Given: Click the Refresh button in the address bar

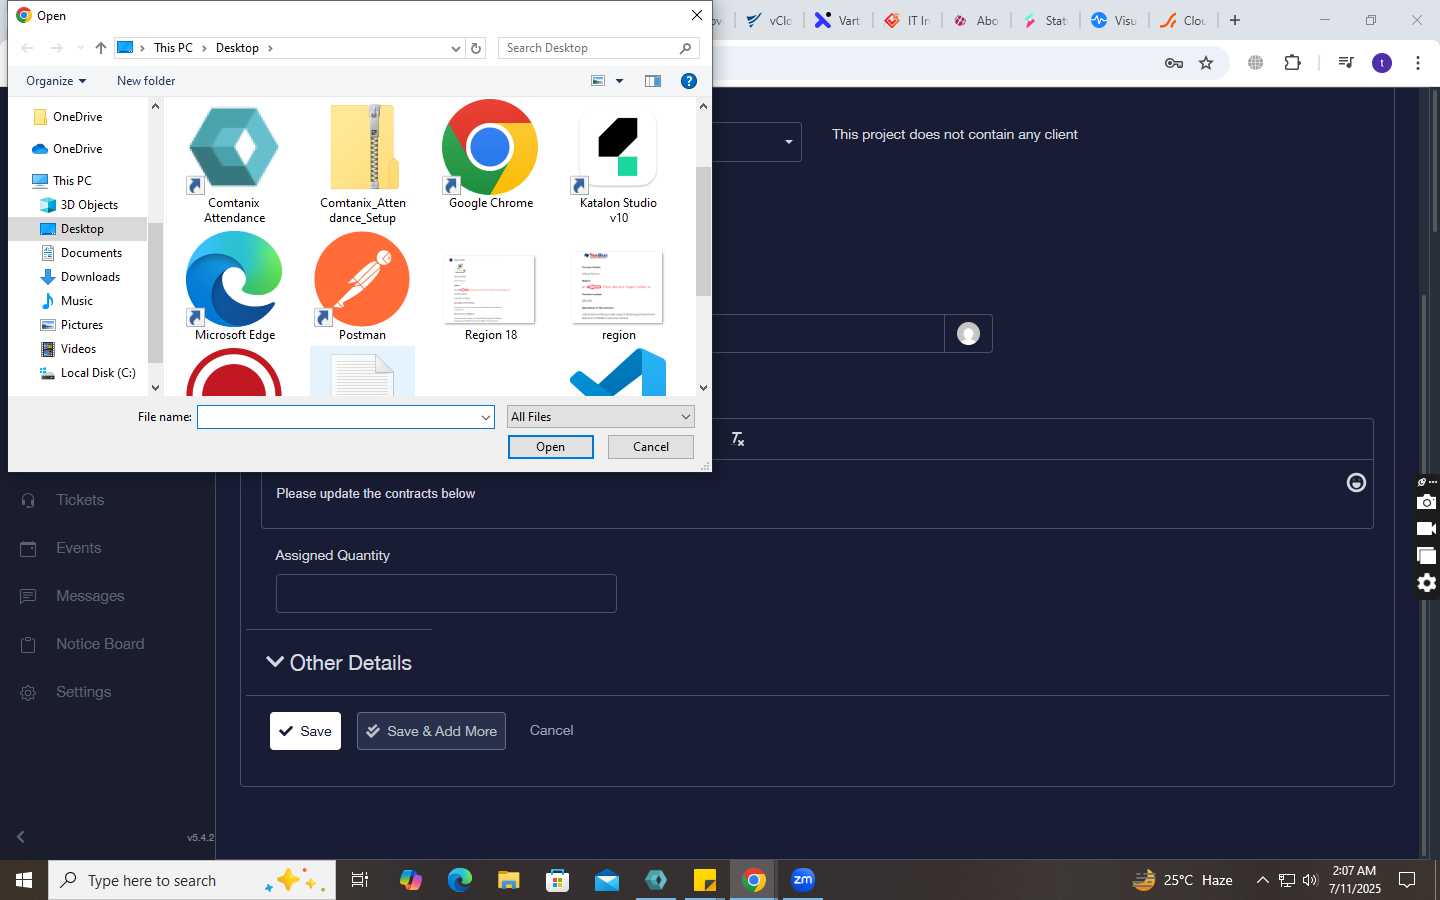Looking at the screenshot, I should click(x=476, y=48).
